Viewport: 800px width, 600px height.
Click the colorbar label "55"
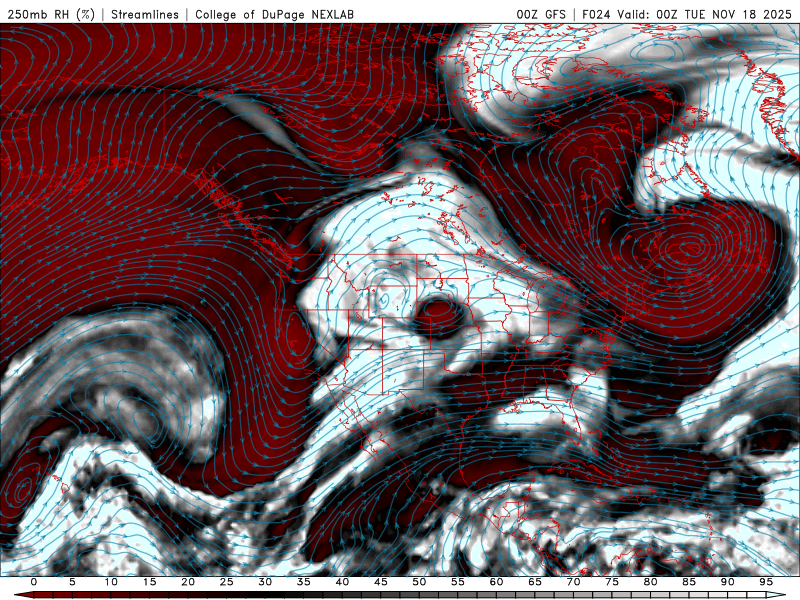coord(458,582)
